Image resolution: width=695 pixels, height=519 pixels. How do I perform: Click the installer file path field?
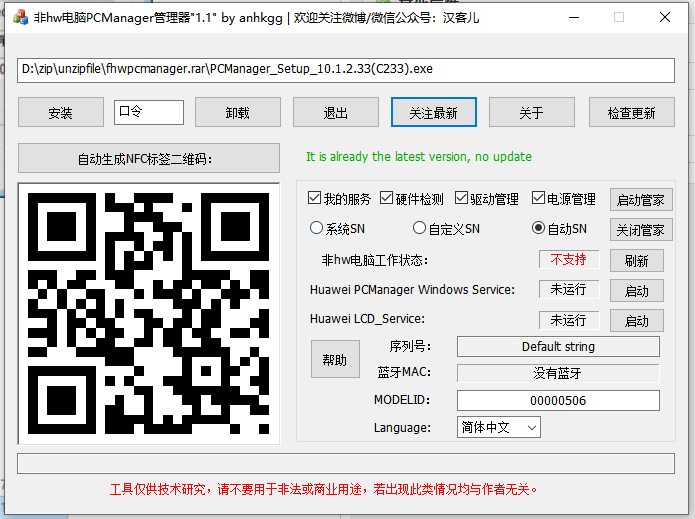tap(346, 70)
